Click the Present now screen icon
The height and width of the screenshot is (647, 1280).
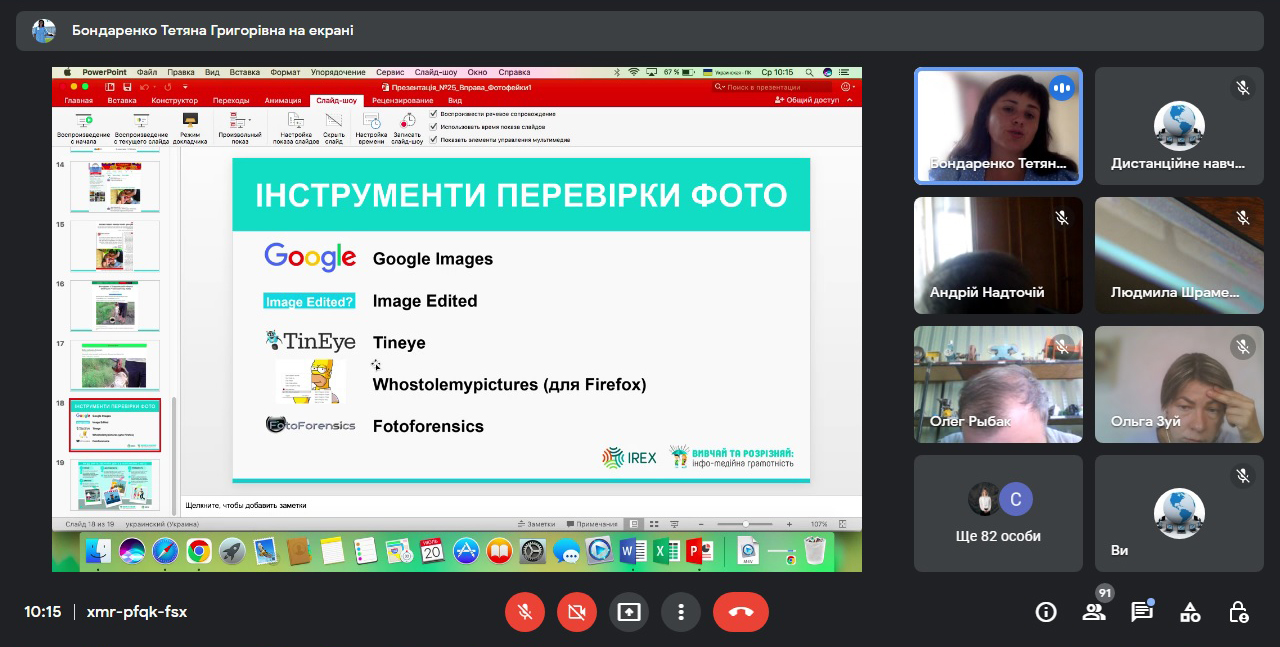[x=629, y=612]
